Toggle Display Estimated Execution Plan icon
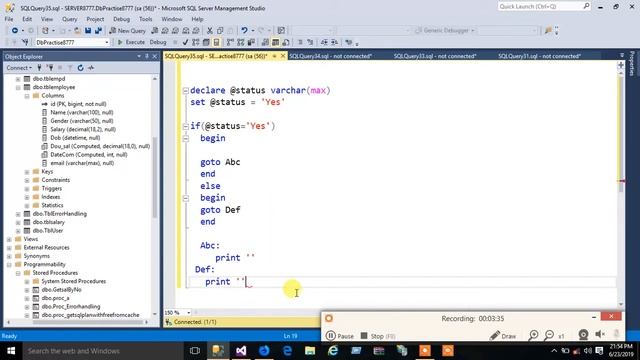640x360 pixels. 196,42
